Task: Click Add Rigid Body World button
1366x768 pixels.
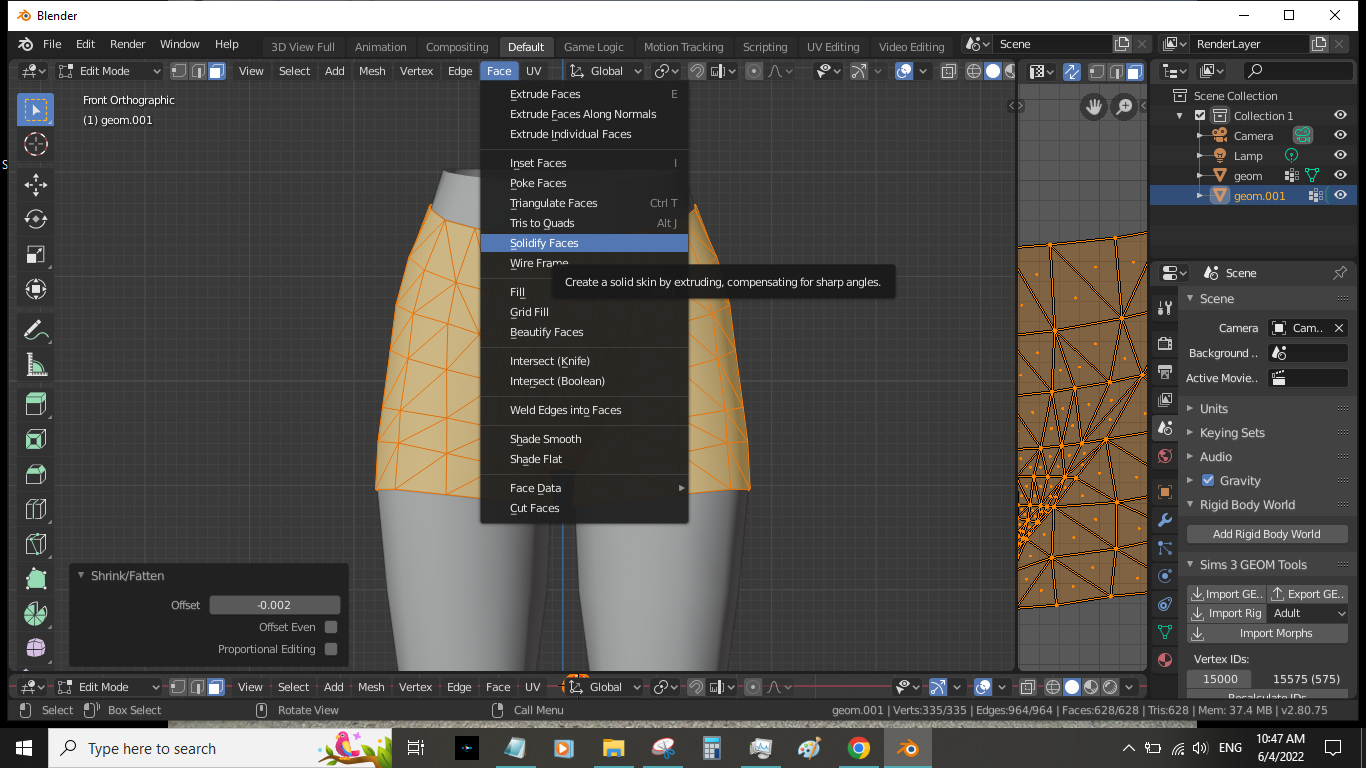Action: 1266,534
